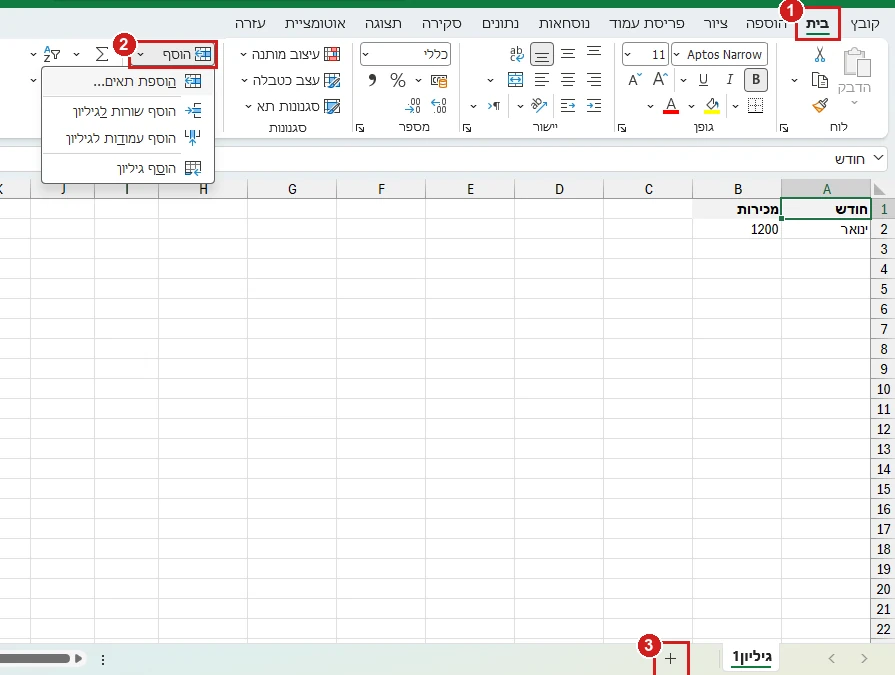Add a new sheet with plus button
Screen dimensions: 895x675
[x=671, y=658]
